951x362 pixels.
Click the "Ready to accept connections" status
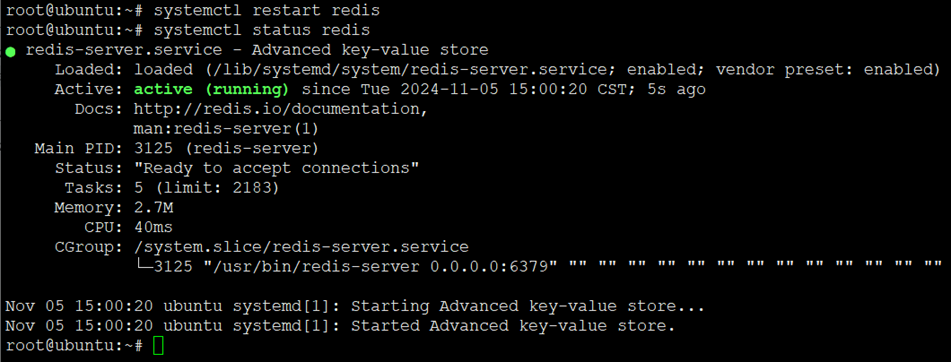pos(277,169)
